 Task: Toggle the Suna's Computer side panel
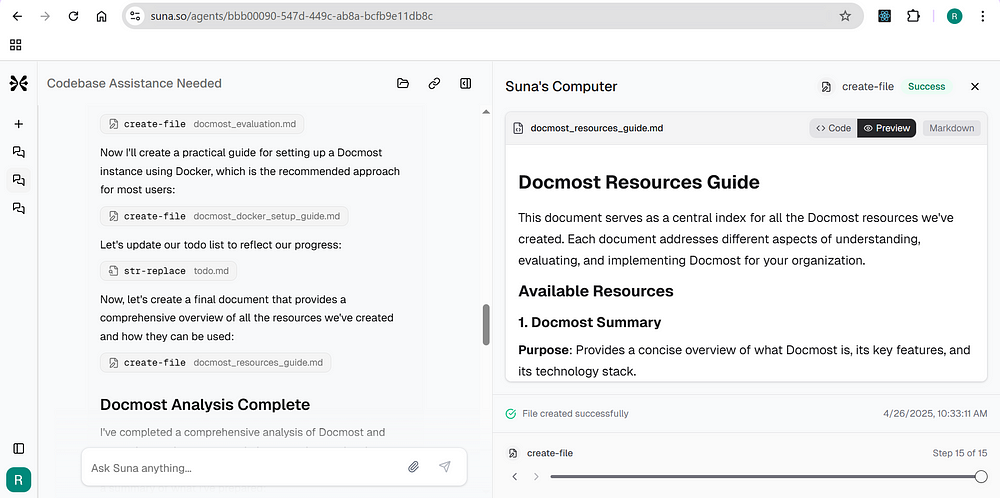(466, 84)
